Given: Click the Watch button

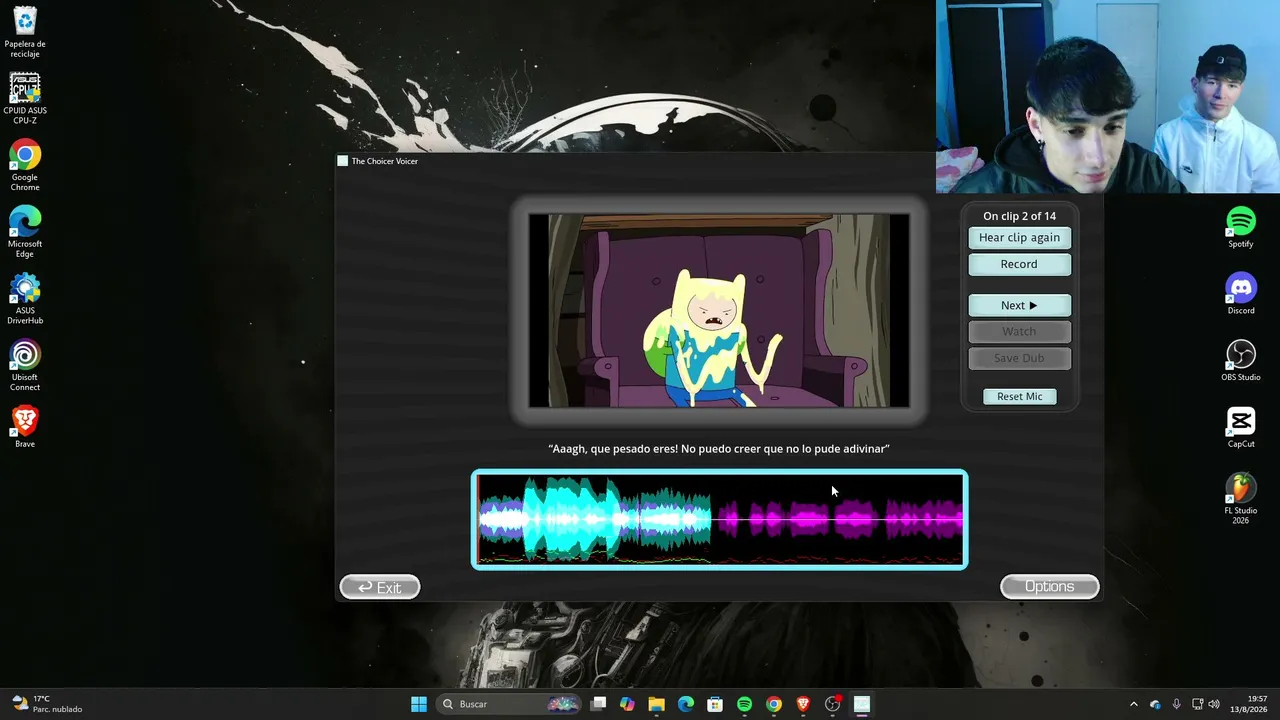Looking at the screenshot, I should click(1019, 331).
